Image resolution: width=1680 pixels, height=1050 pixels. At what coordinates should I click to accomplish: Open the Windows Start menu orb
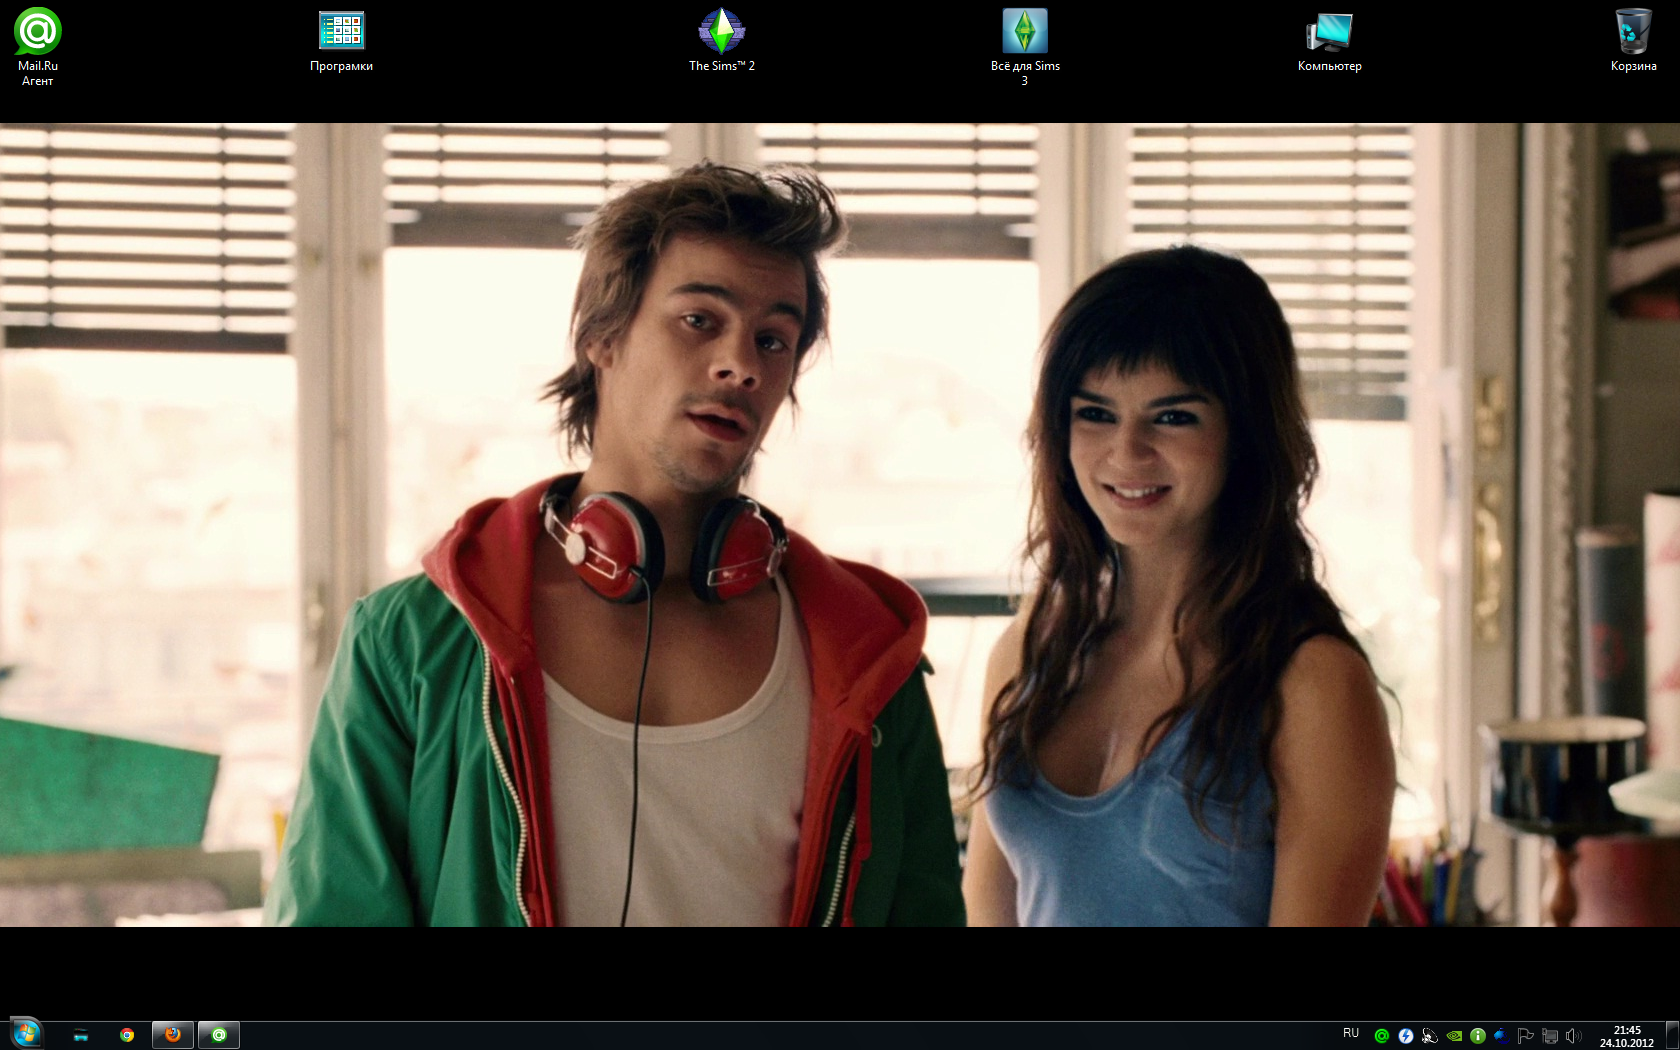pyautogui.click(x=25, y=1034)
